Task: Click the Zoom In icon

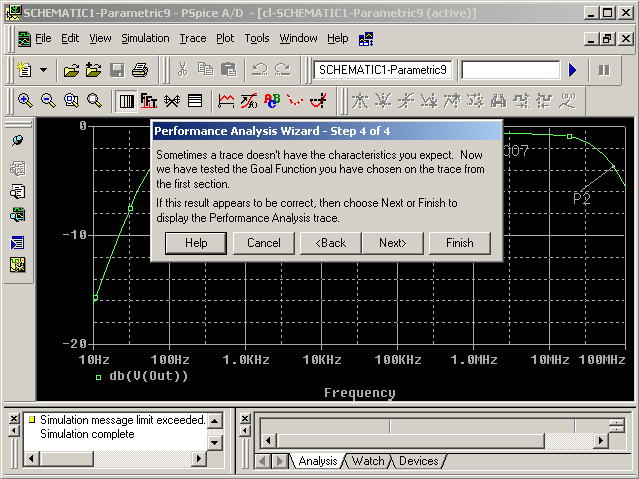Action: point(25,100)
